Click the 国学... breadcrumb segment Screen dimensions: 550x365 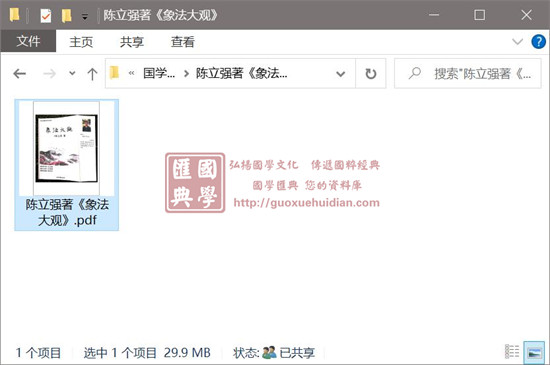click(159, 74)
